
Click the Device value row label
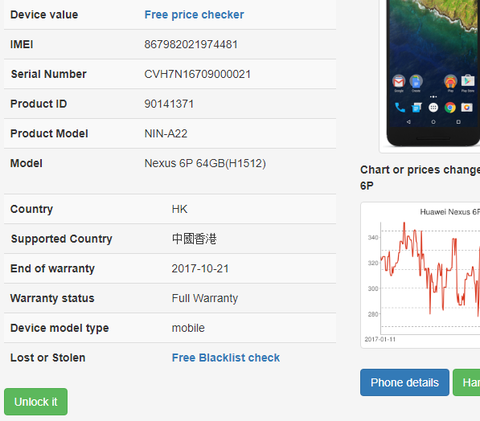[x=44, y=15]
